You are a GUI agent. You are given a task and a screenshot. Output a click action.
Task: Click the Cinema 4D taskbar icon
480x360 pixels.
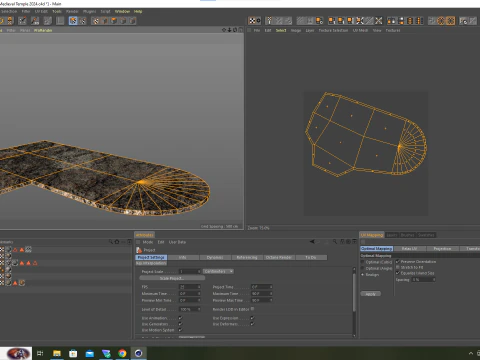point(139,353)
